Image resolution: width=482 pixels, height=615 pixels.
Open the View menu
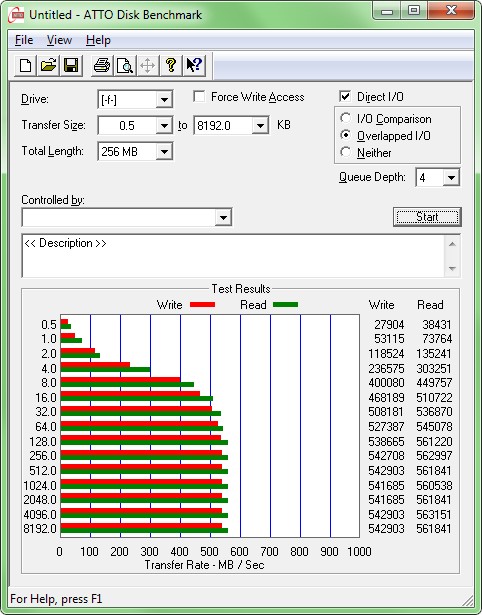point(59,40)
